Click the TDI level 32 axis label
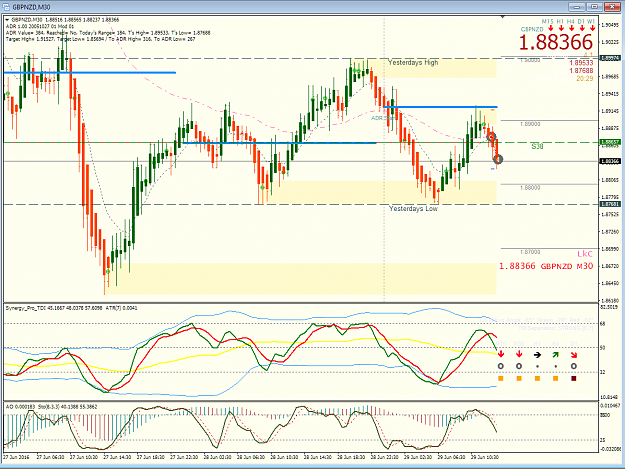The image size is (625, 469). pos(603,372)
